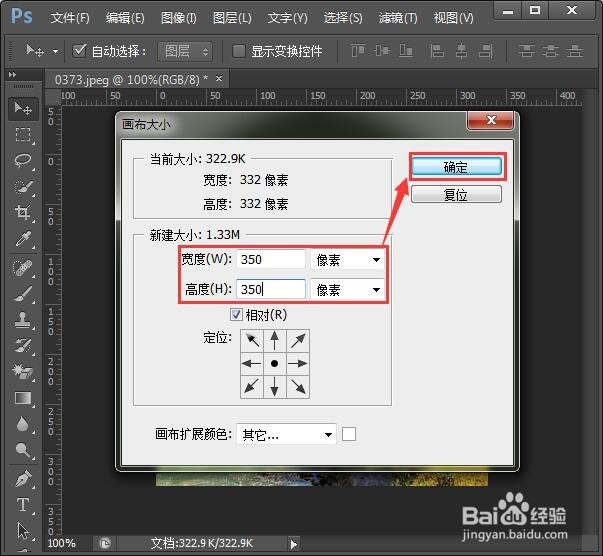Click the status bar document preview icon

(105, 543)
